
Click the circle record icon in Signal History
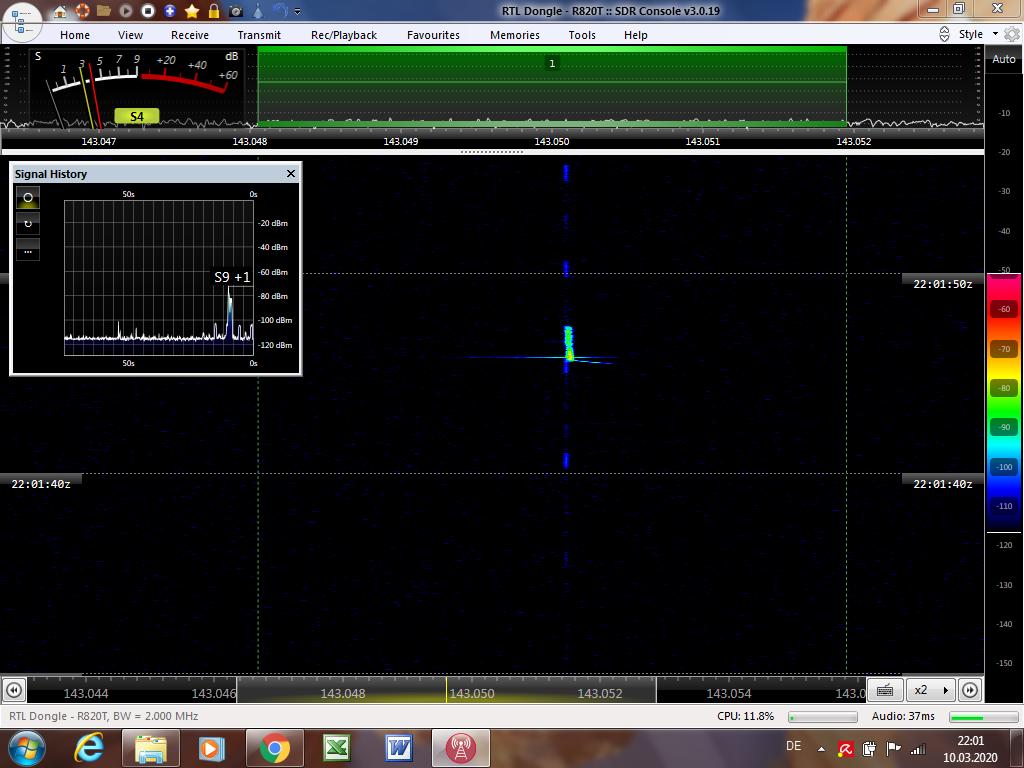tap(28, 197)
